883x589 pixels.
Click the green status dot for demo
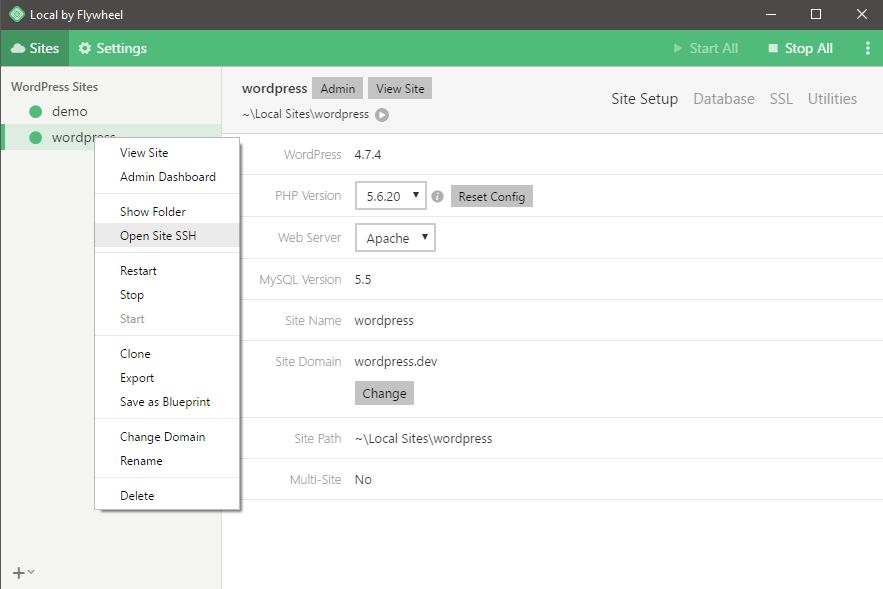point(35,111)
